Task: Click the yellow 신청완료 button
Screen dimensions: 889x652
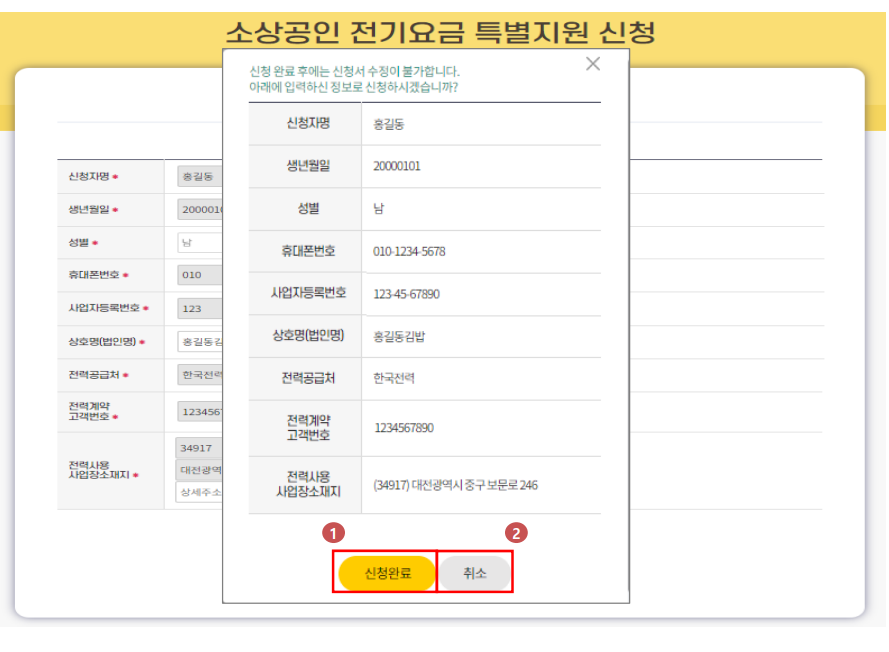Action: (x=386, y=571)
